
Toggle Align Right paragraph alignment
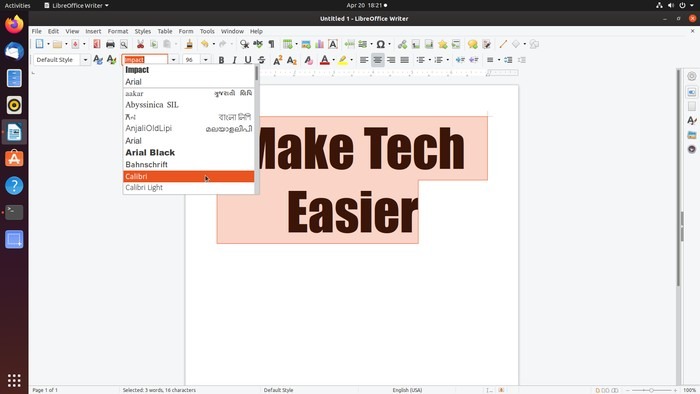[391, 60]
